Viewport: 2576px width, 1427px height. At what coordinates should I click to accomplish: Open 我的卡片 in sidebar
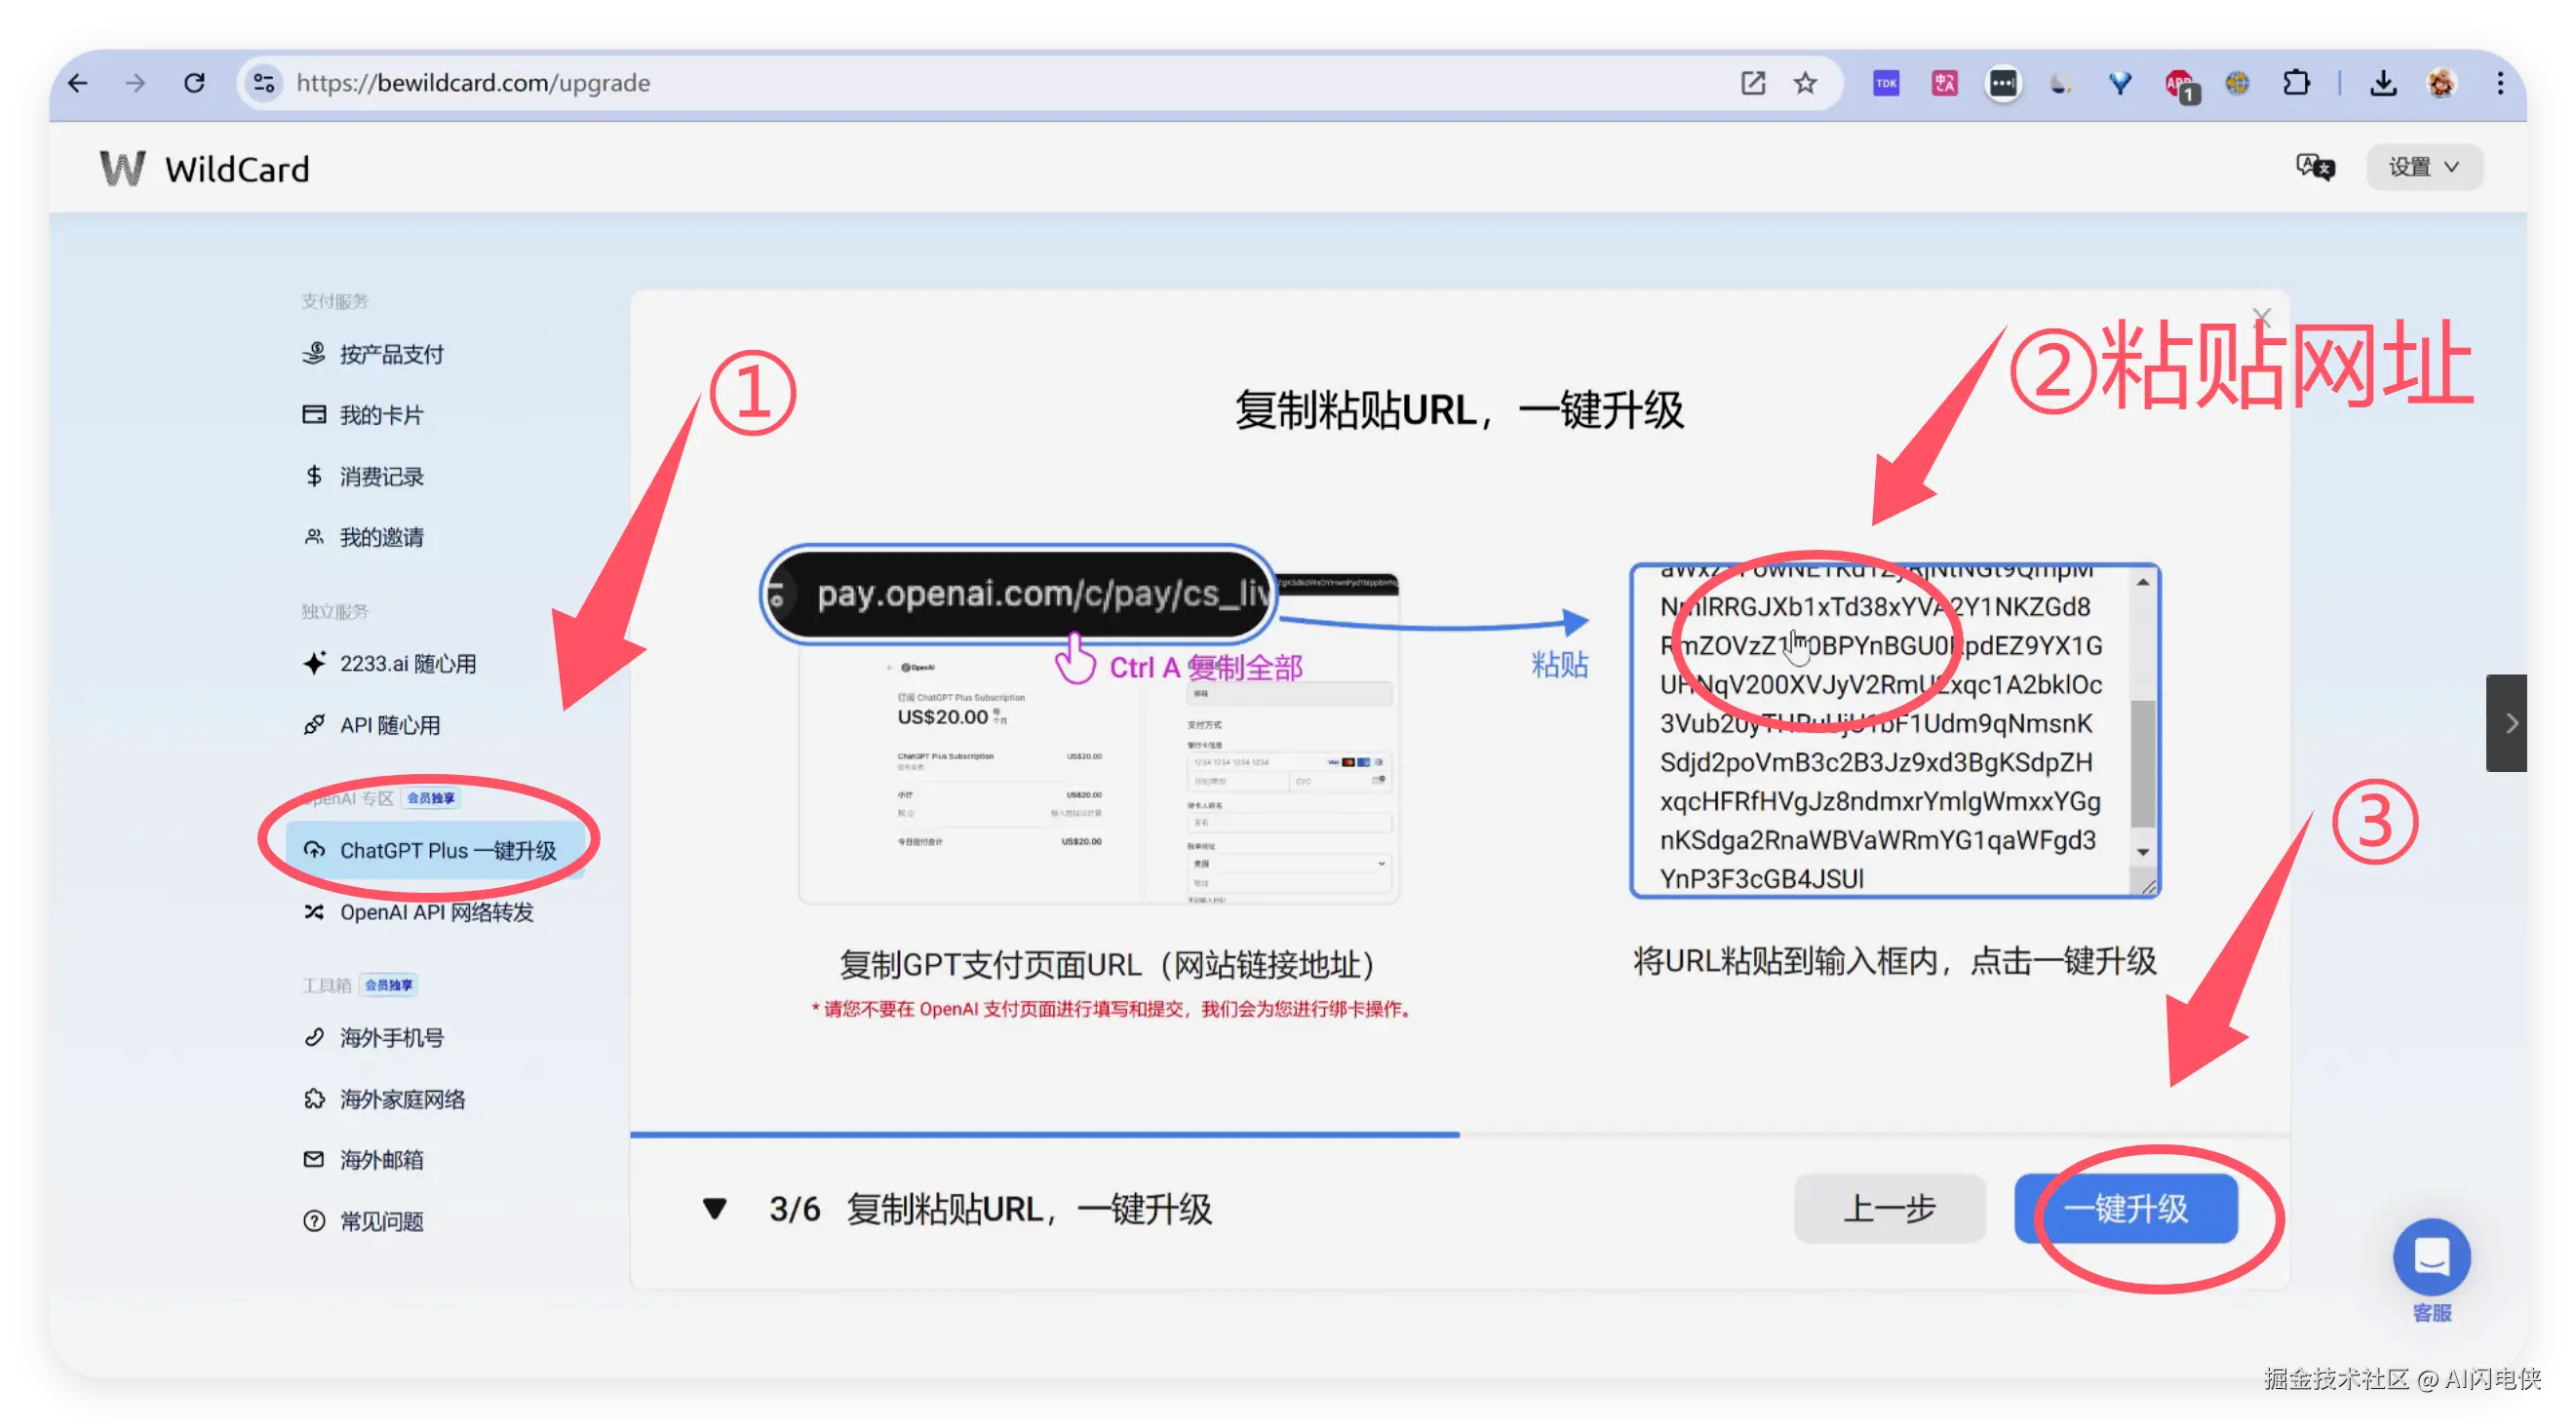pos(381,415)
